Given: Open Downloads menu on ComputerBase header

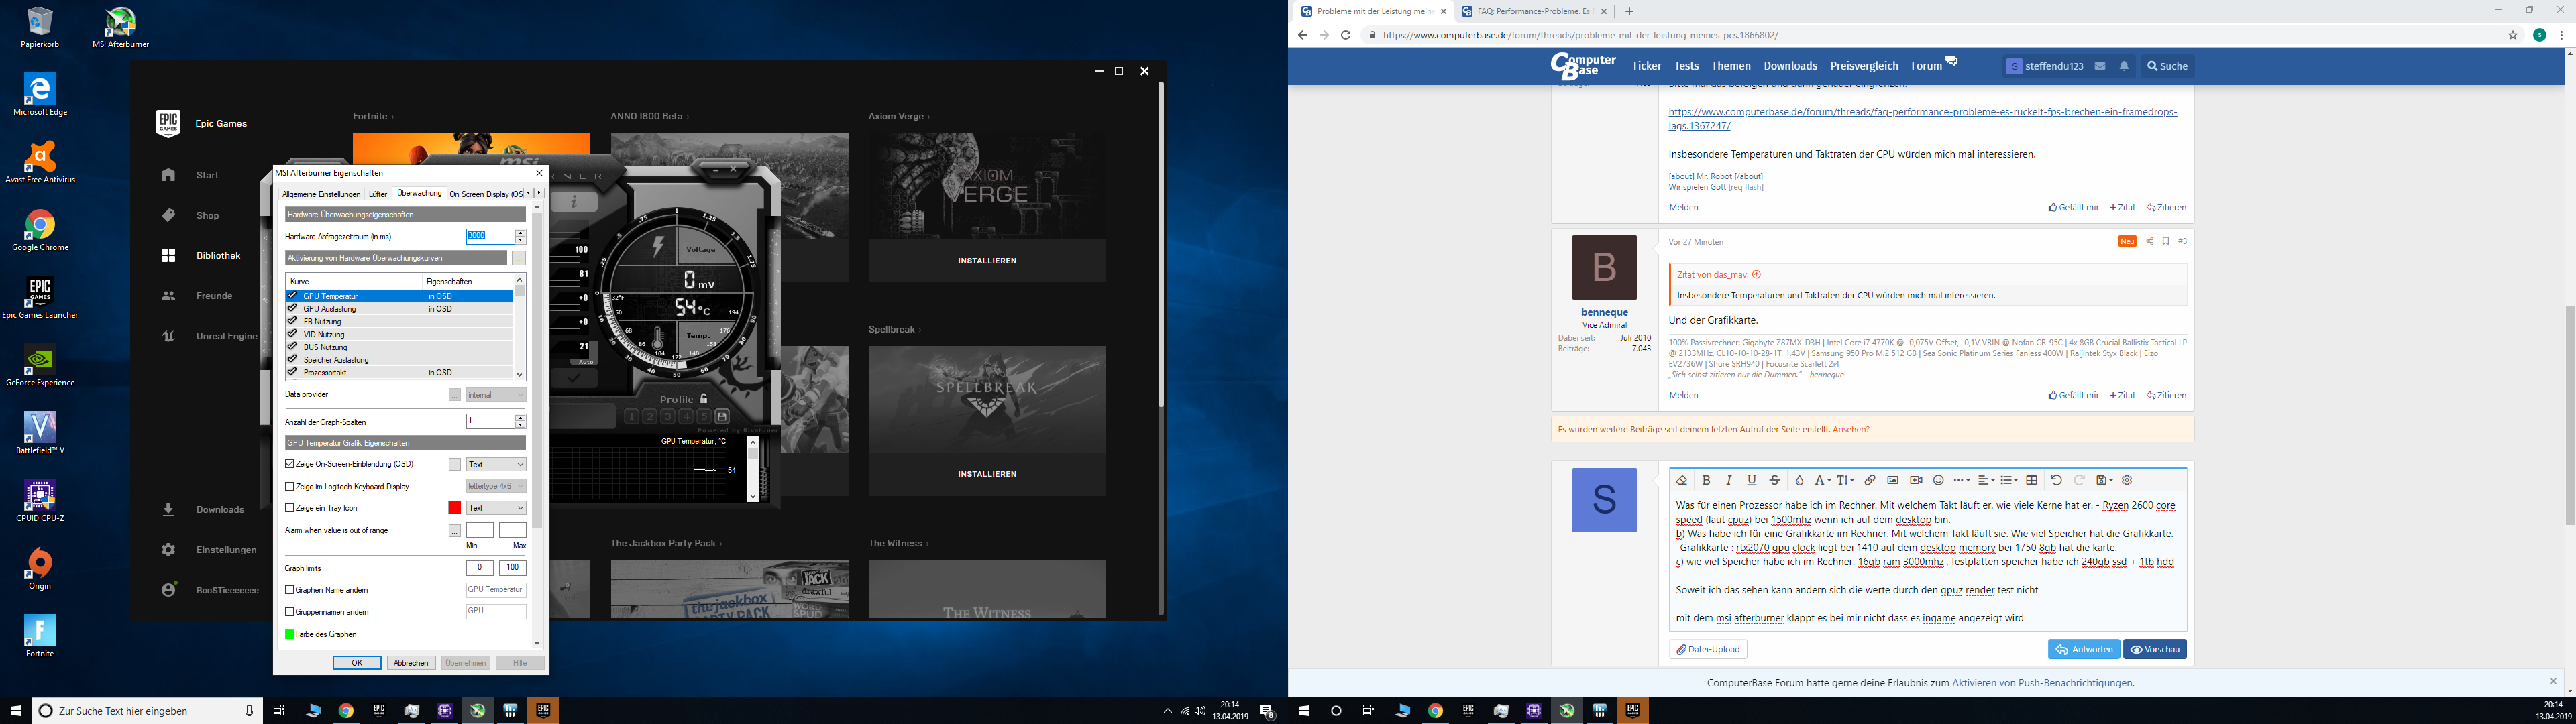Looking at the screenshot, I should pyautogui.click(x=1790, y=66).
